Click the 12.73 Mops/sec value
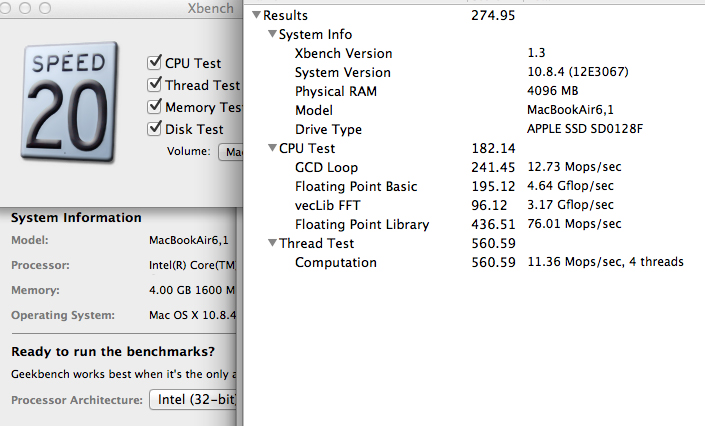 (574, 167)
